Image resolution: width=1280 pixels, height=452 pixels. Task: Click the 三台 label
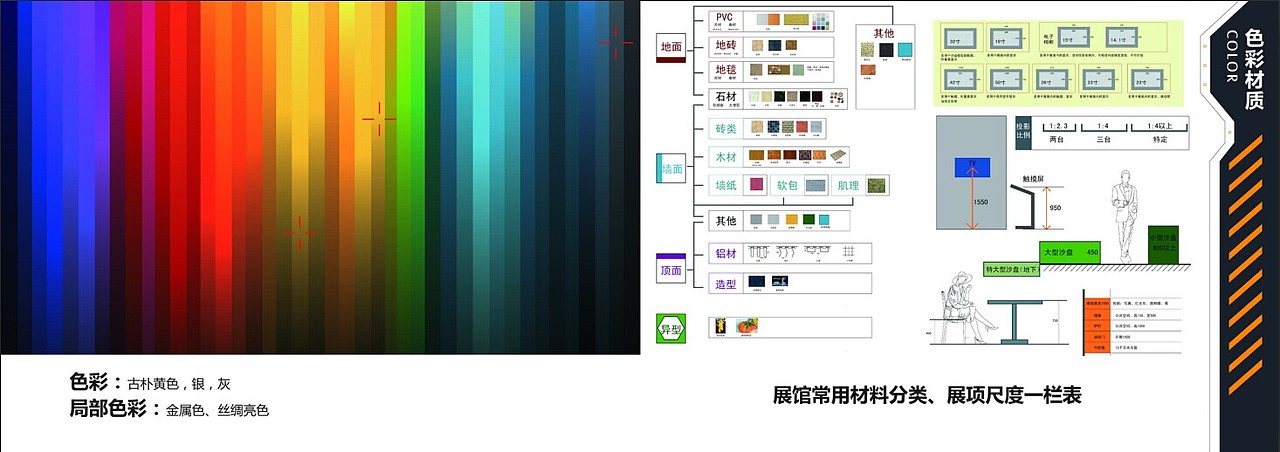pyautogui.click(x=1104, y=140)
